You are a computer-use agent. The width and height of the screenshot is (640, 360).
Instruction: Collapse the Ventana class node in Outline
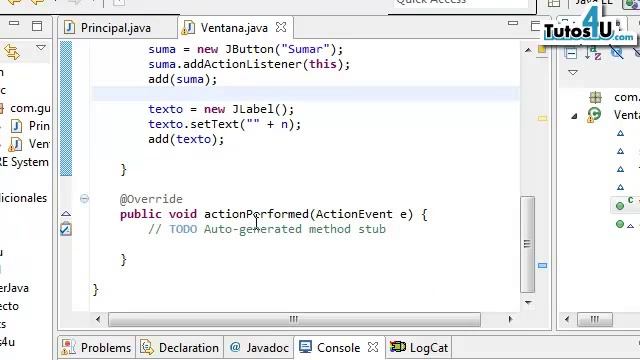(574, 116)
